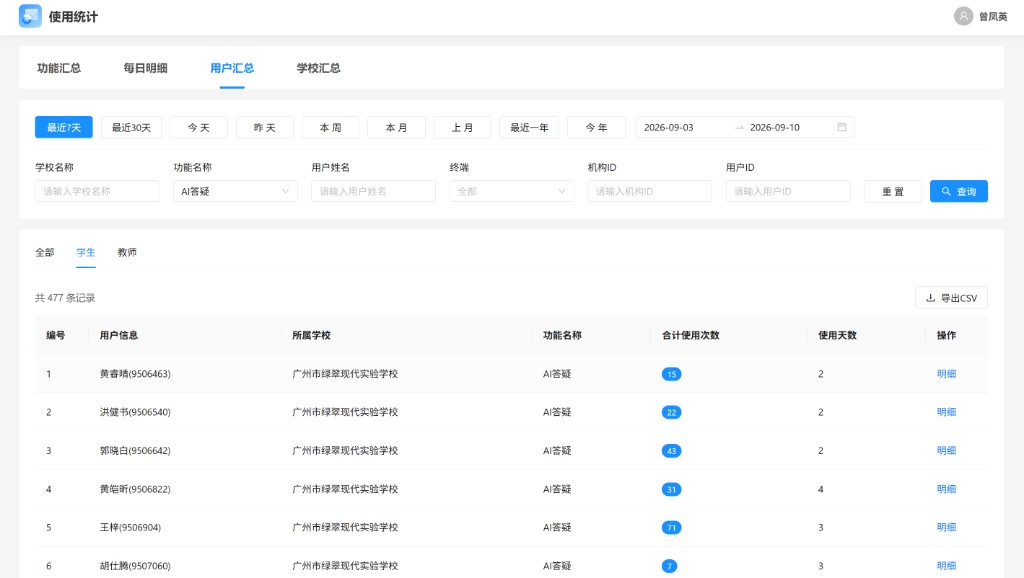Pick the 最近一年 range button
The image size is (1024, 578).
click(530, 127)
